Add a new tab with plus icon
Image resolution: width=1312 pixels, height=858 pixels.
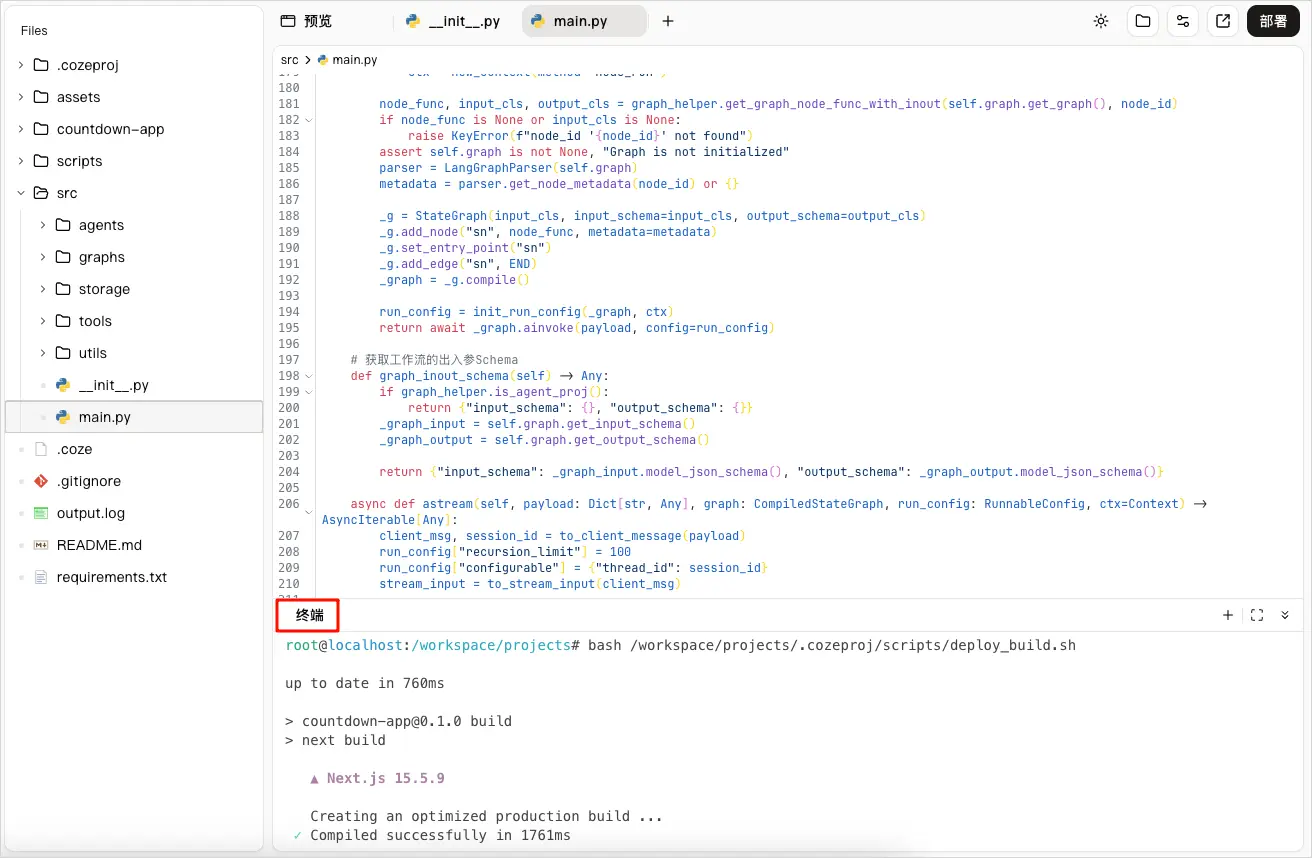[x=668, y=21]
